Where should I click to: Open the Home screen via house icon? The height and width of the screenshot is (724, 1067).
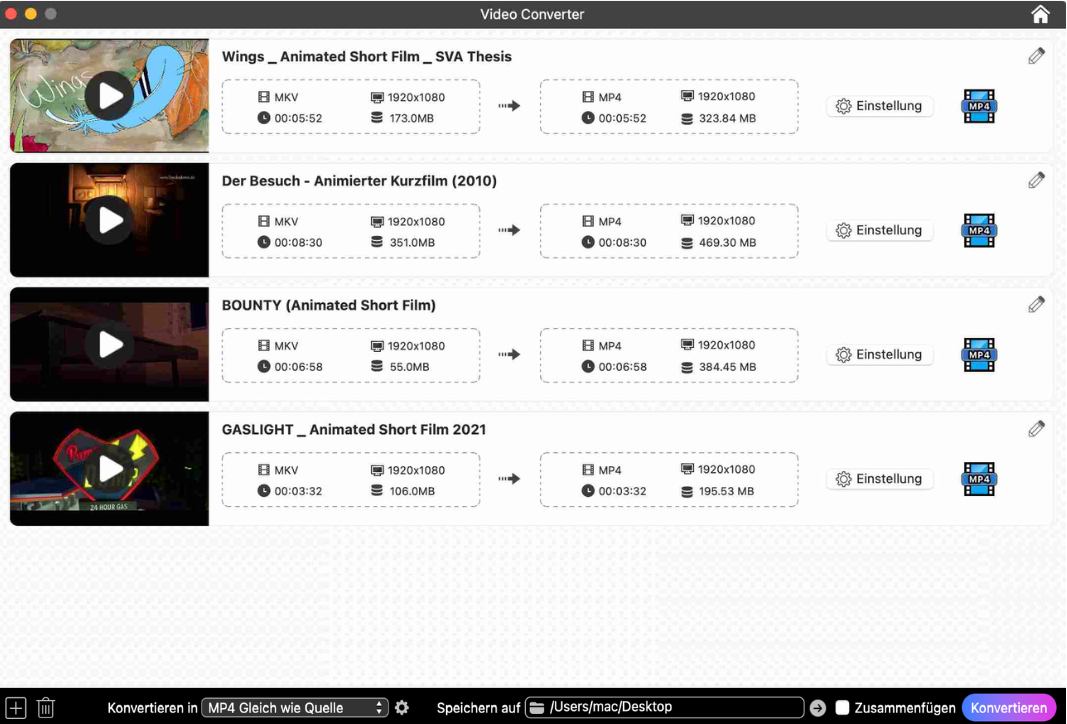tap(1040, 14)
